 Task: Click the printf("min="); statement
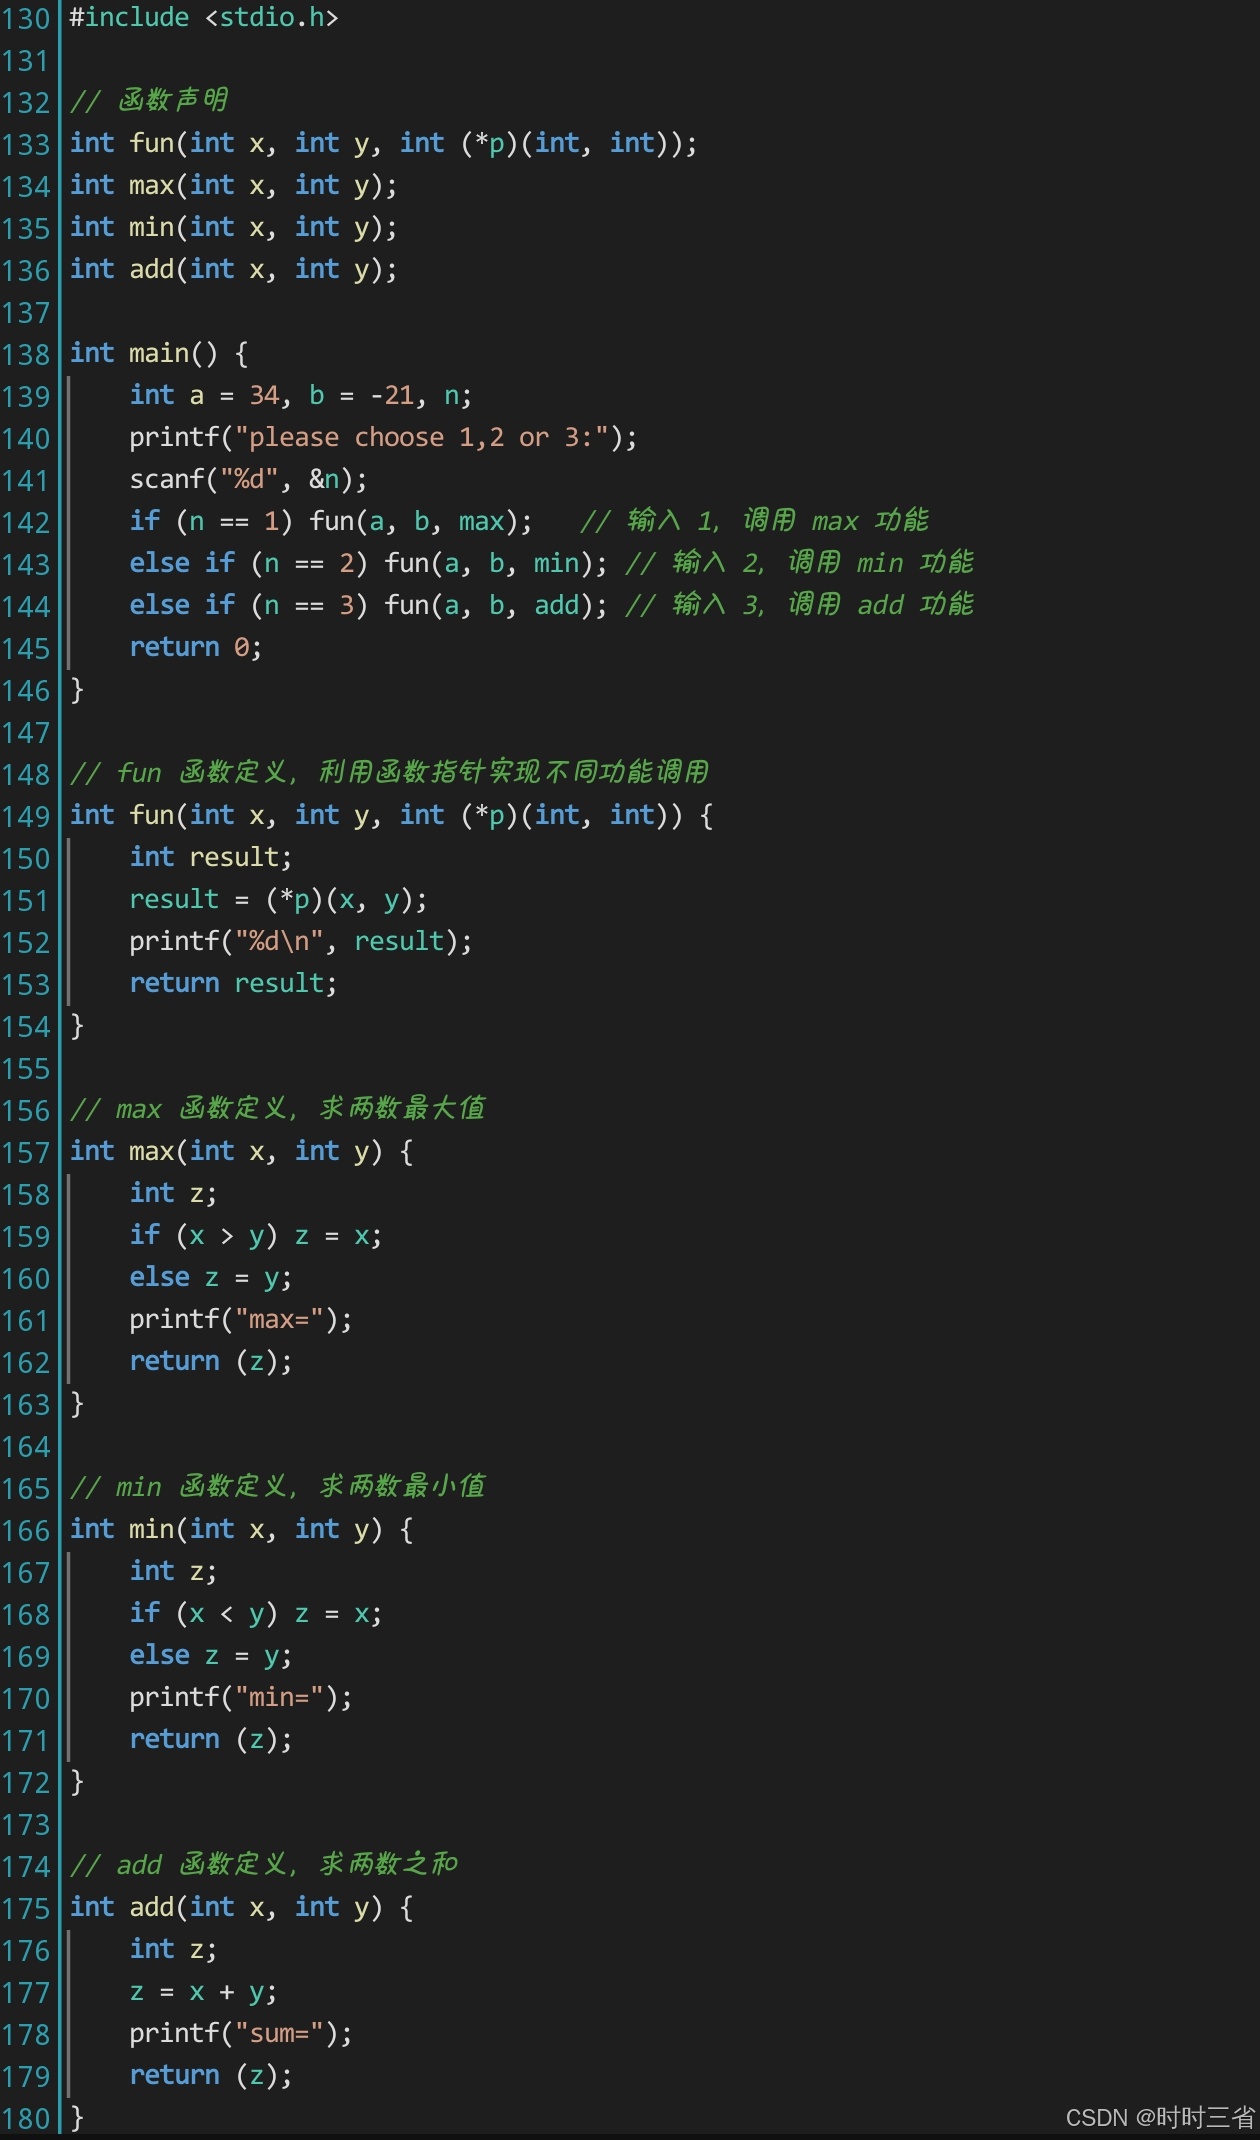click(240, 1698)
